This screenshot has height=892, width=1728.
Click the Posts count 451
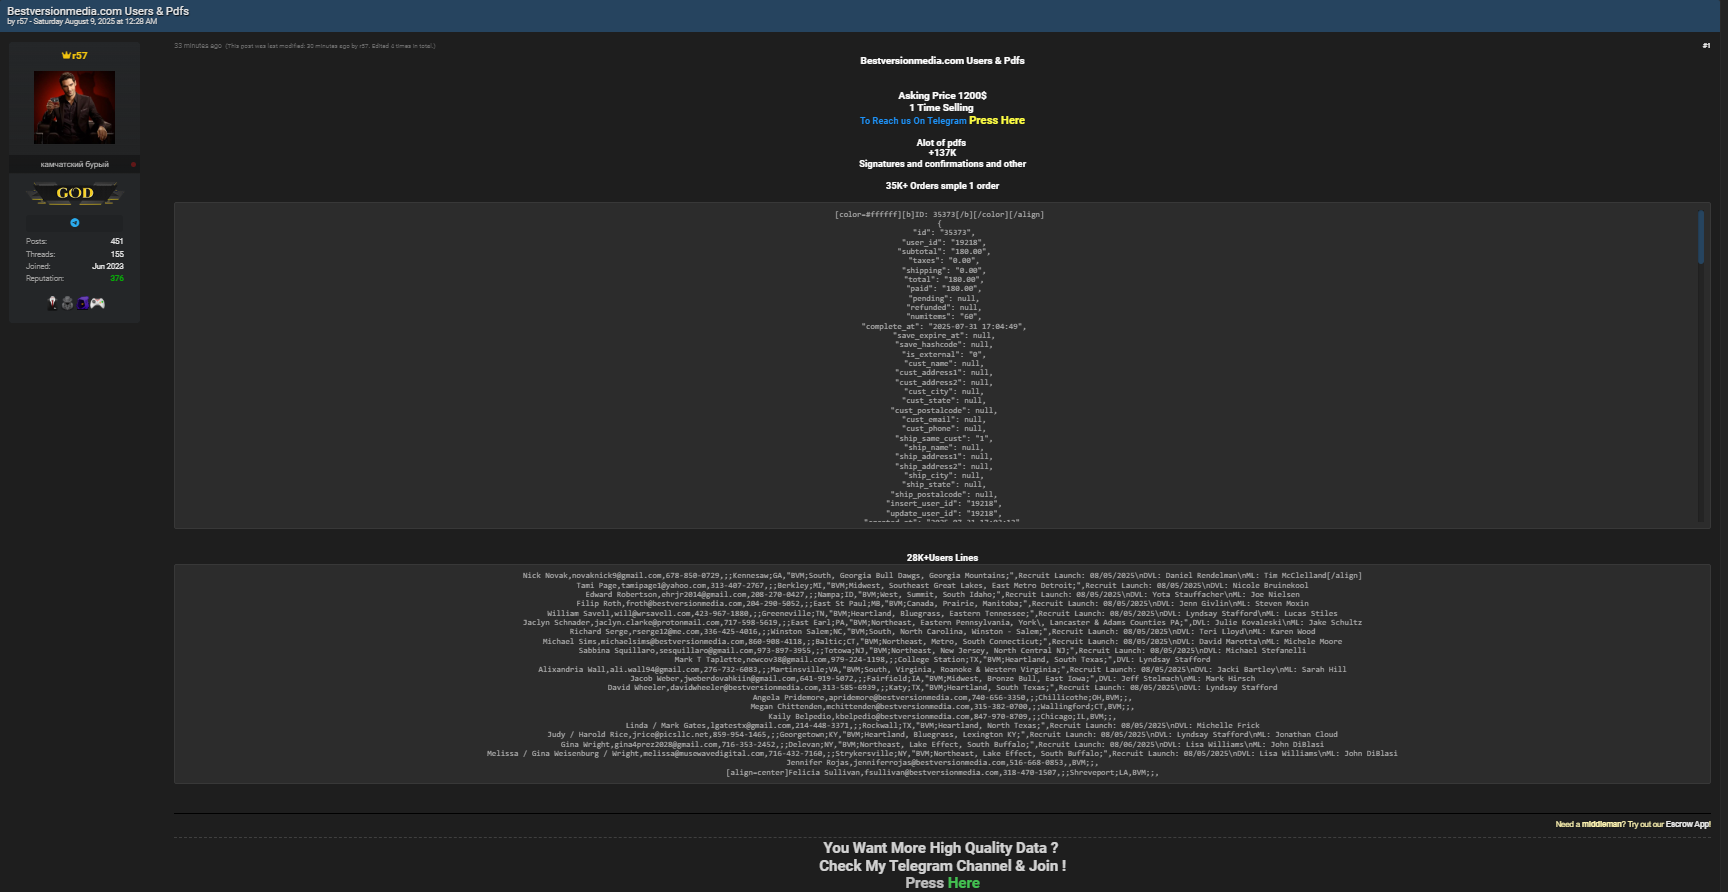[117, 241]
